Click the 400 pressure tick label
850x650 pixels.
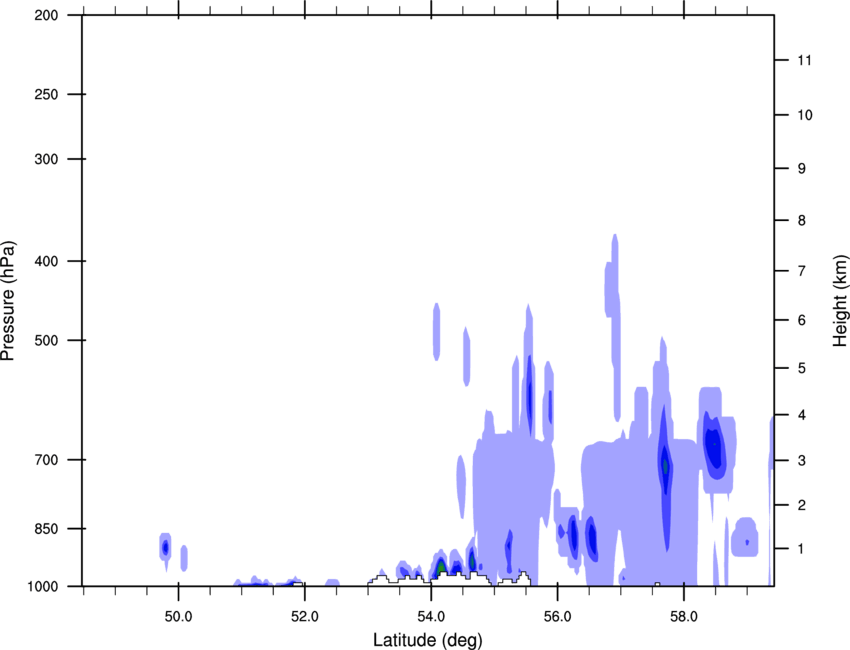click(46, 261)
